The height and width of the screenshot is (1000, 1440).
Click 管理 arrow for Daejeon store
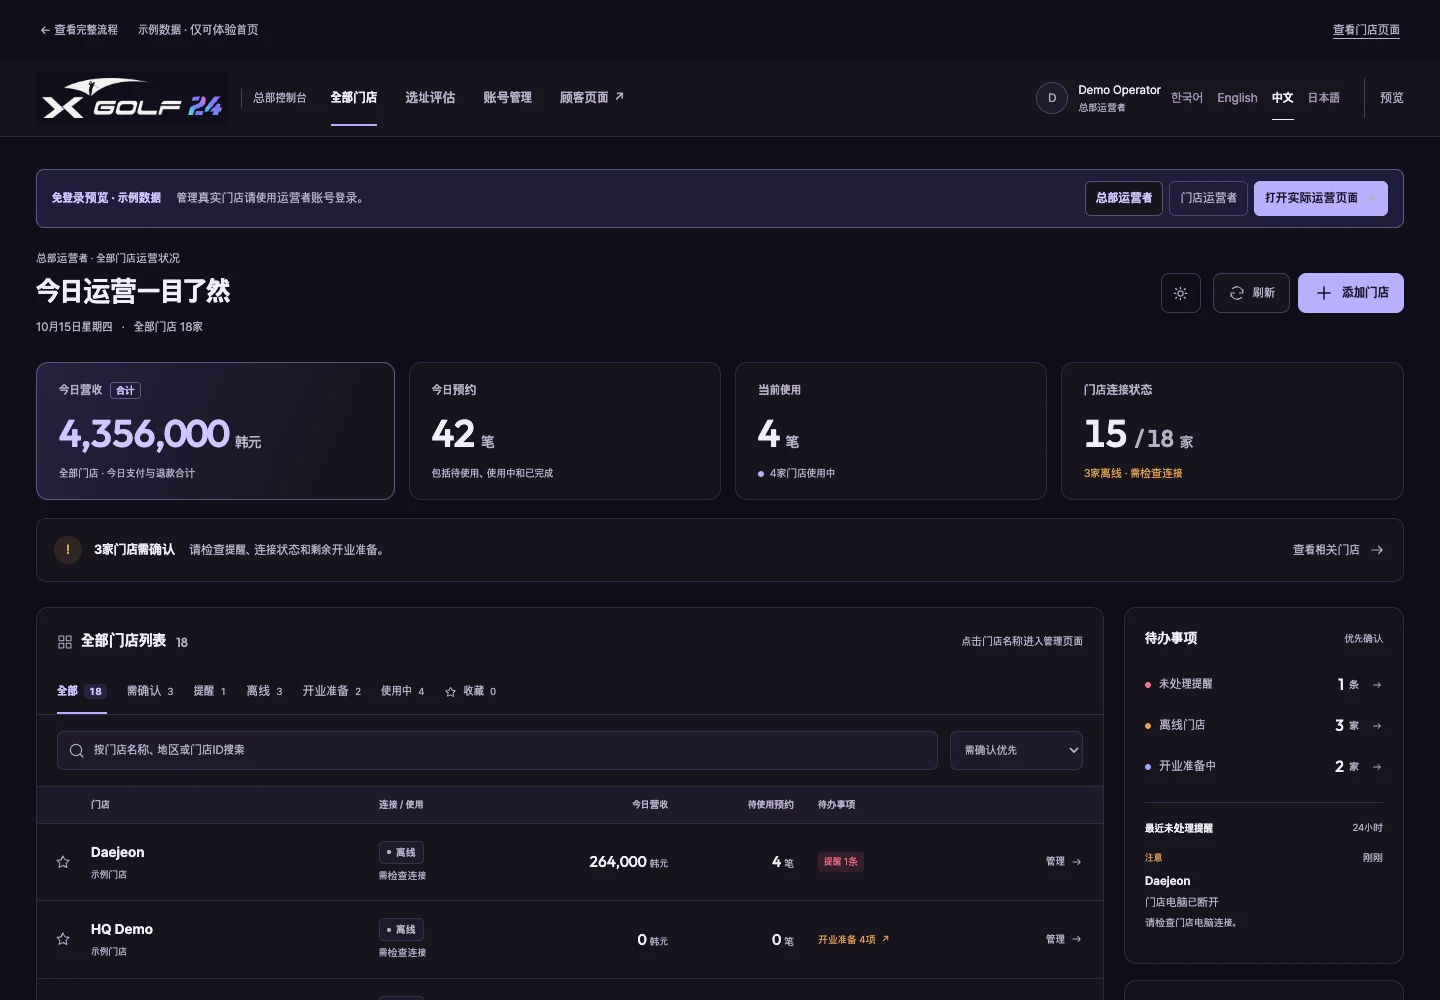click(x=1063, y=861)
